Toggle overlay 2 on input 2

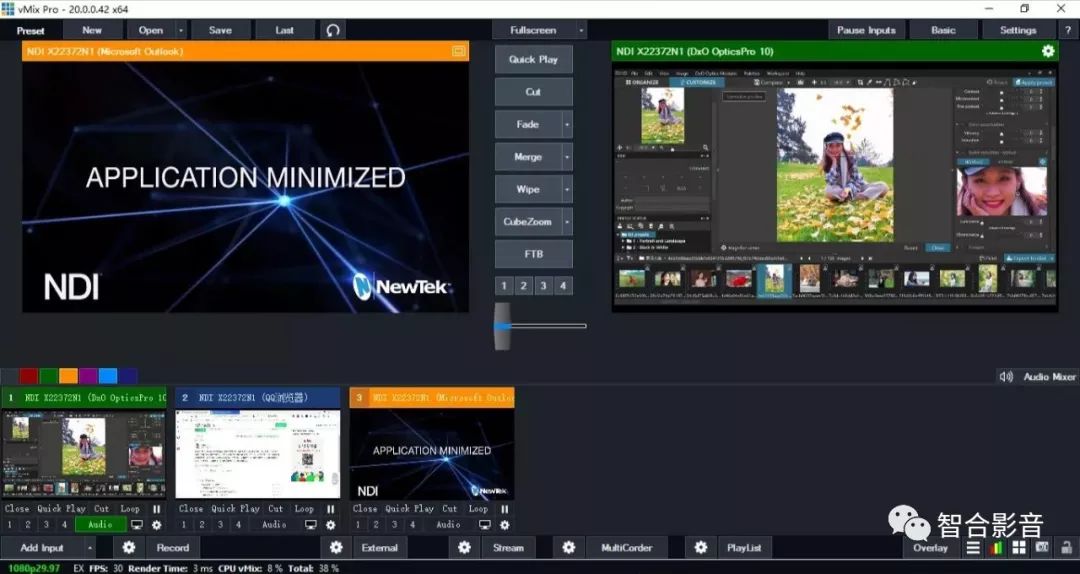coord(202,525)
